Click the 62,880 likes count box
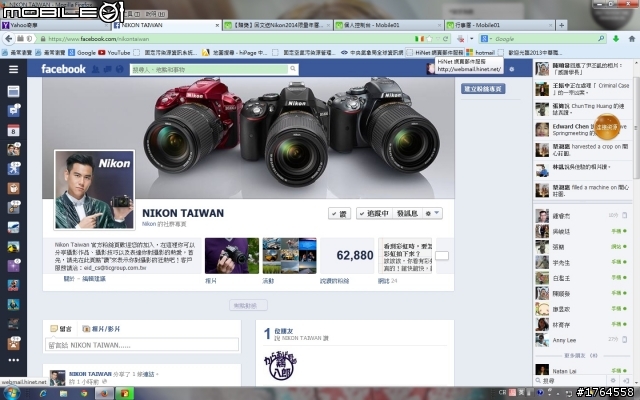 tap(347, 256)
